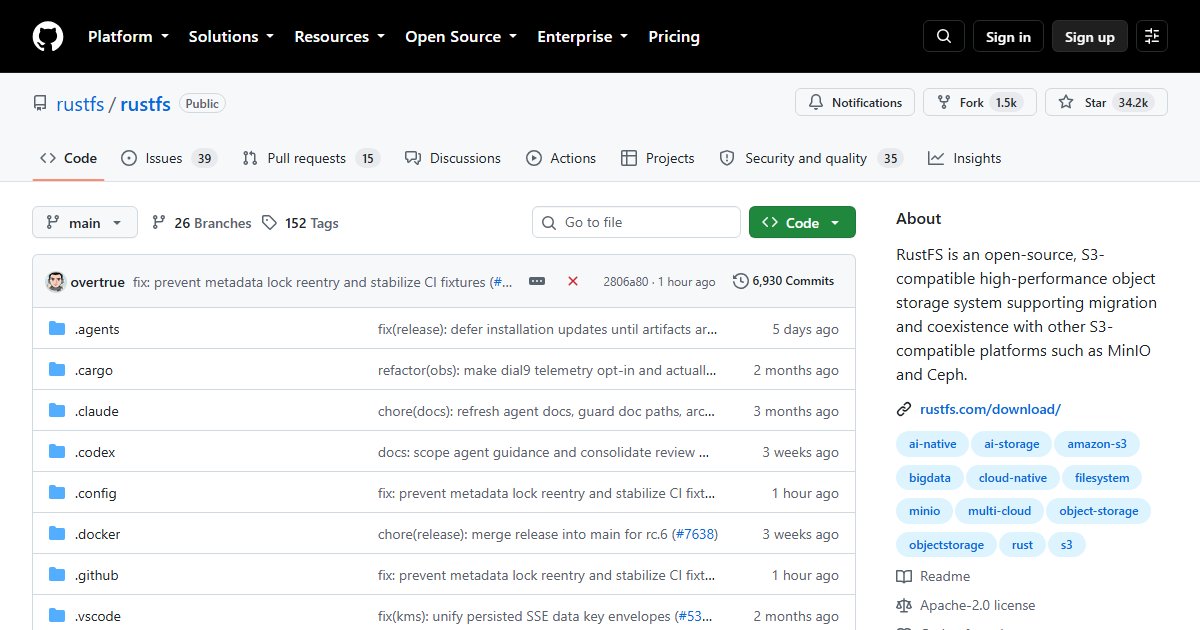
Task: Click the Go to file search field
Action: pyautogui.click(x=636, y=223)
